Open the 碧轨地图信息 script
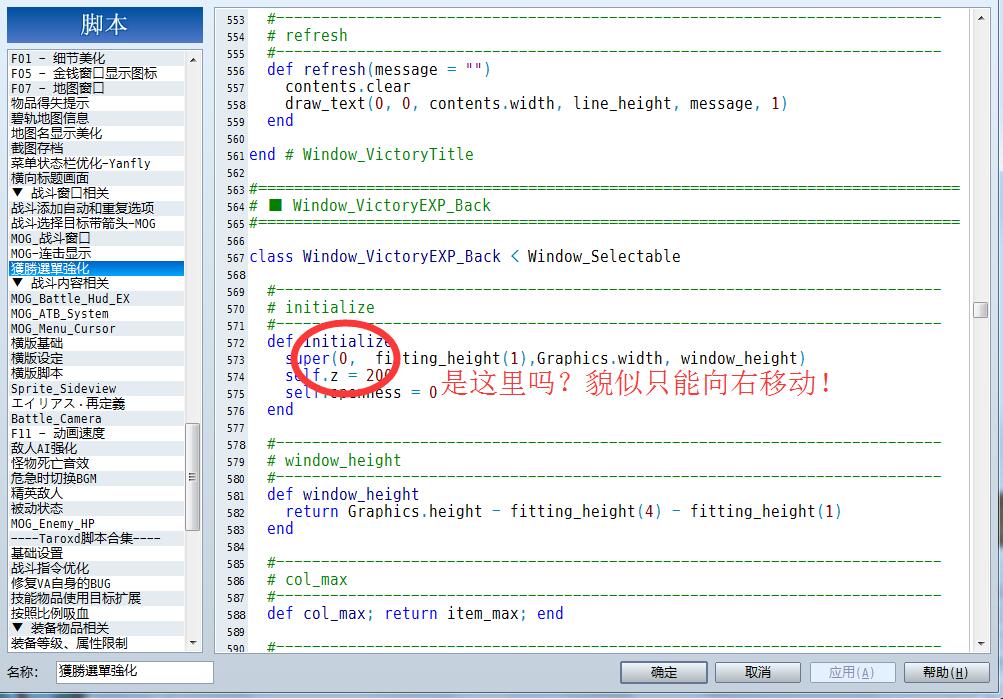This screenshot has height=699, width=1003. (x=97, y=118)
